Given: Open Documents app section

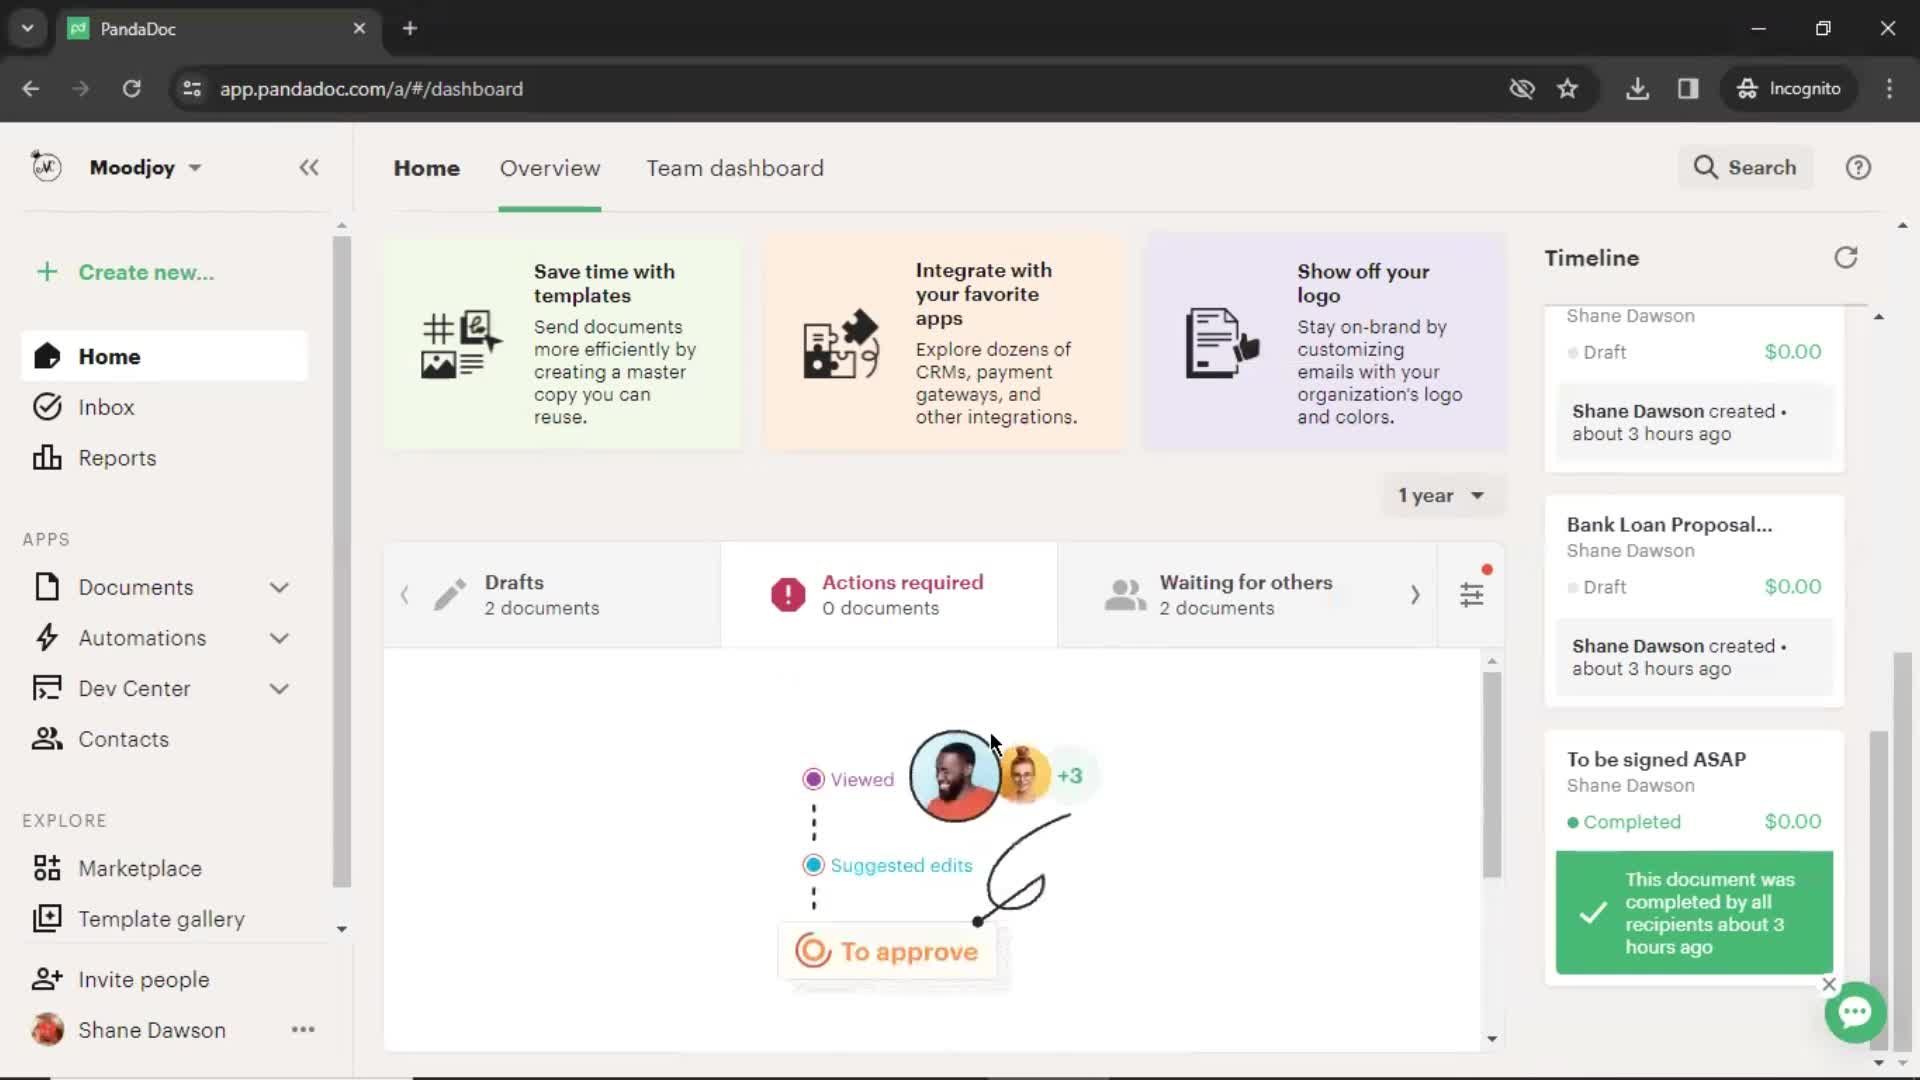Looking at the screenshot, I should click(x=136, y=587).
